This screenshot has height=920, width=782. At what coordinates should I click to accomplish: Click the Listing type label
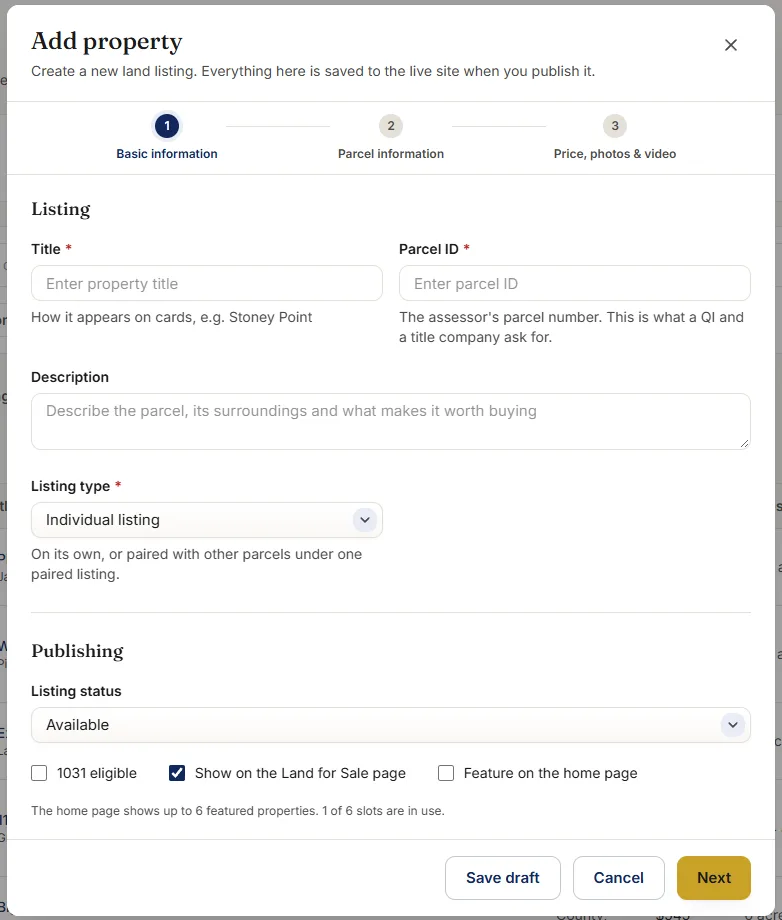pyautogui.click(x=70, y=486)
